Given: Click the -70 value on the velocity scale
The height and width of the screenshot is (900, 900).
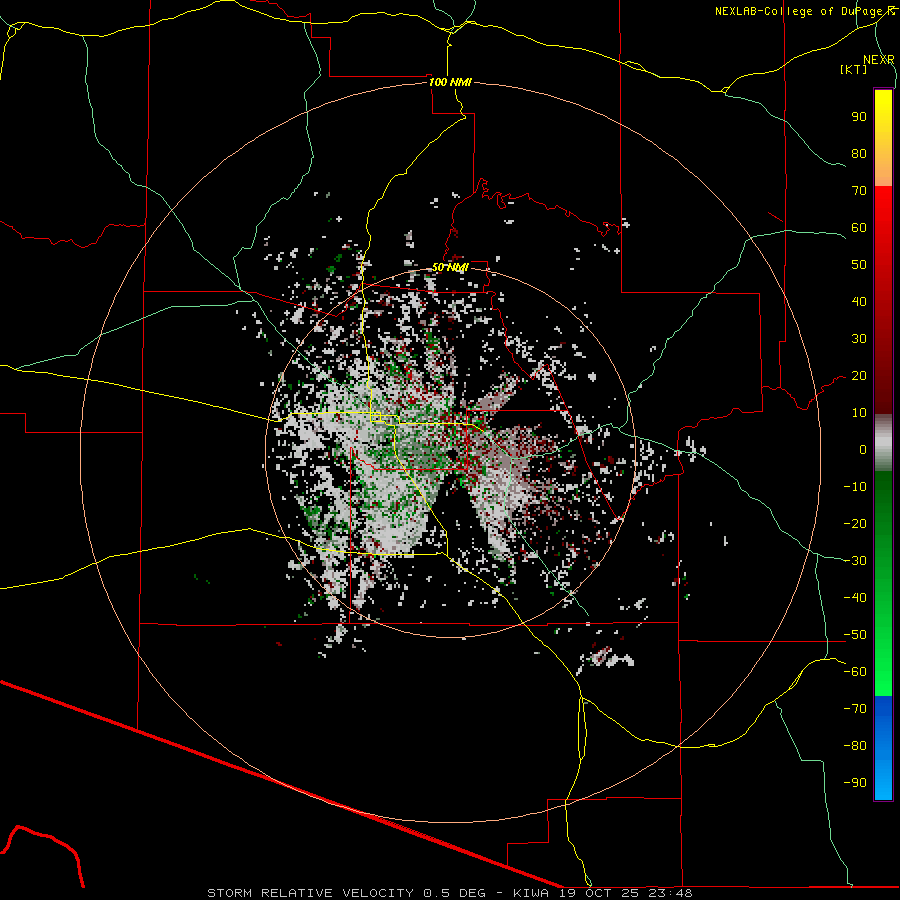Looking at the screenshot, I should tap(855, 709).
